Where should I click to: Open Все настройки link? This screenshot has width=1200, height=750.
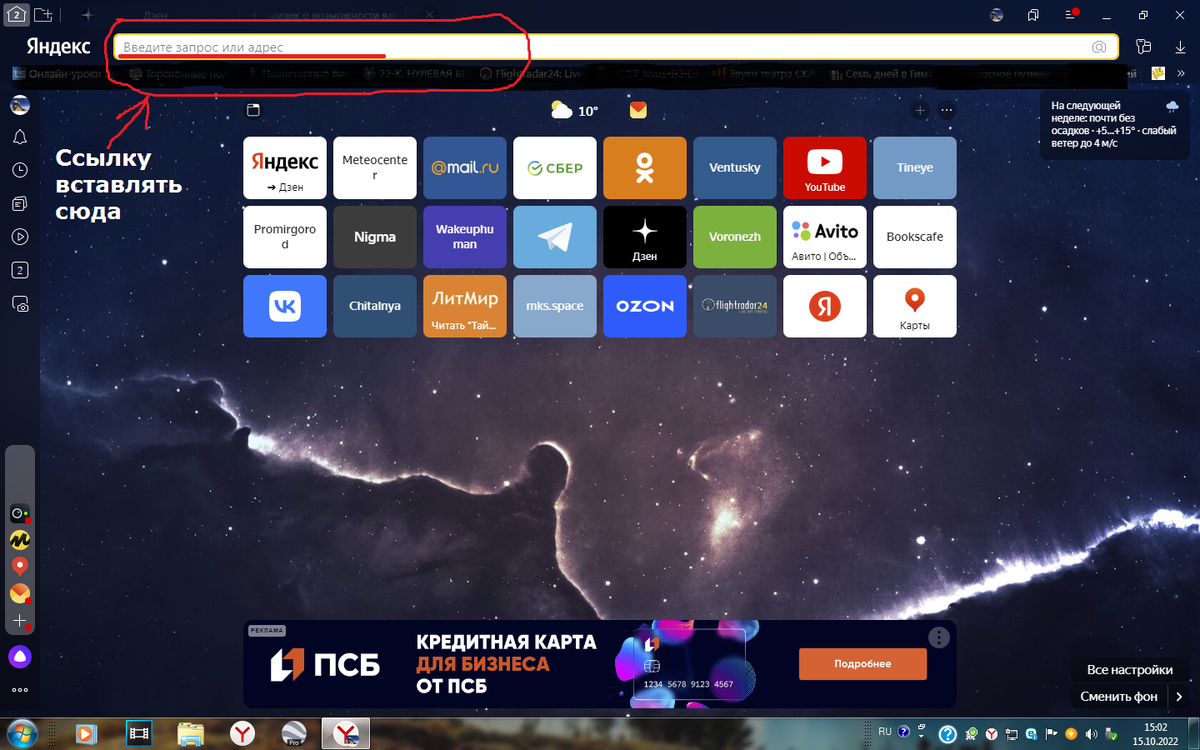point(1130,670)
